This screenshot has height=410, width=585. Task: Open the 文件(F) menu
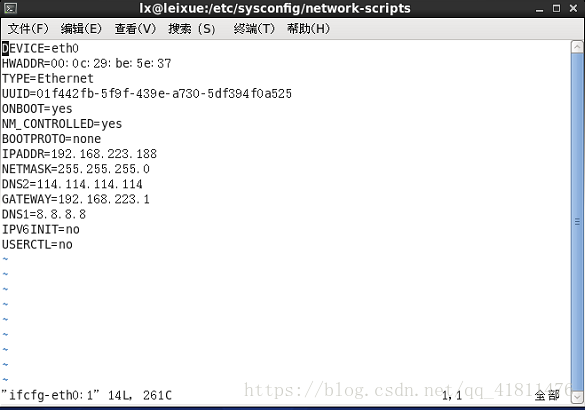[28, 29]
